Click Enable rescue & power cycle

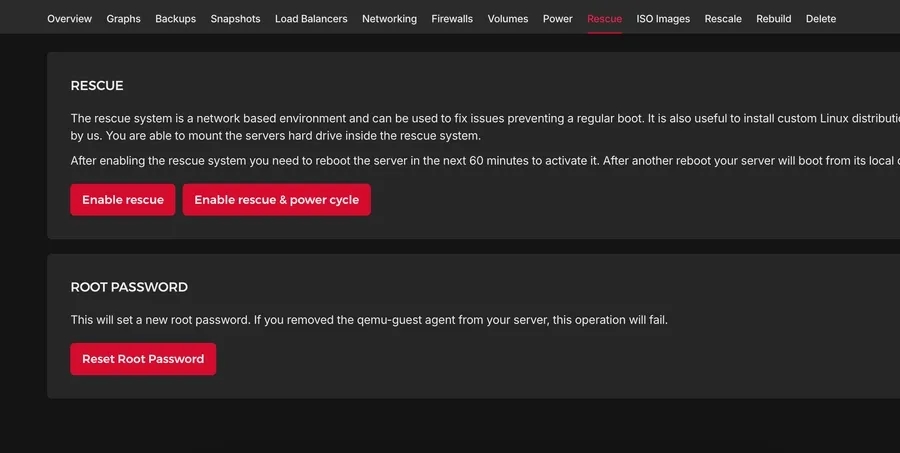[x=276, y=200]
